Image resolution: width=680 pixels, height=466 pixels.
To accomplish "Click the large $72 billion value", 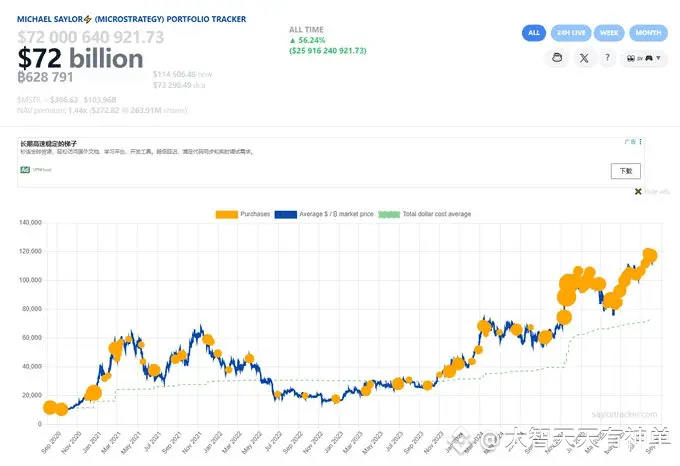I will click(x=80, y=59).
